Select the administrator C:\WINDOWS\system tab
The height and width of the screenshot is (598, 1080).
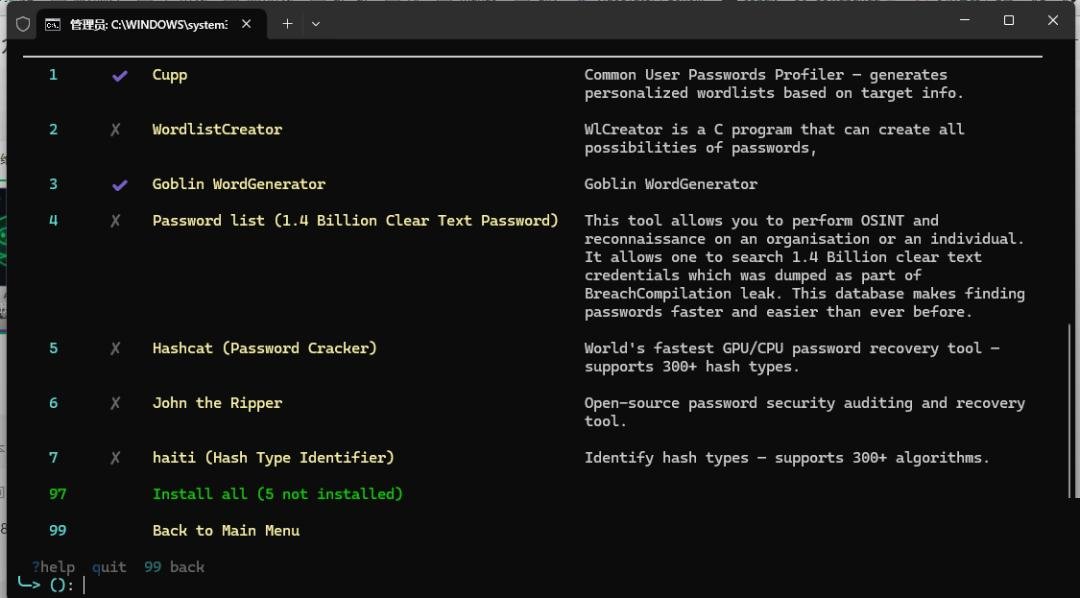pos(152,25)
